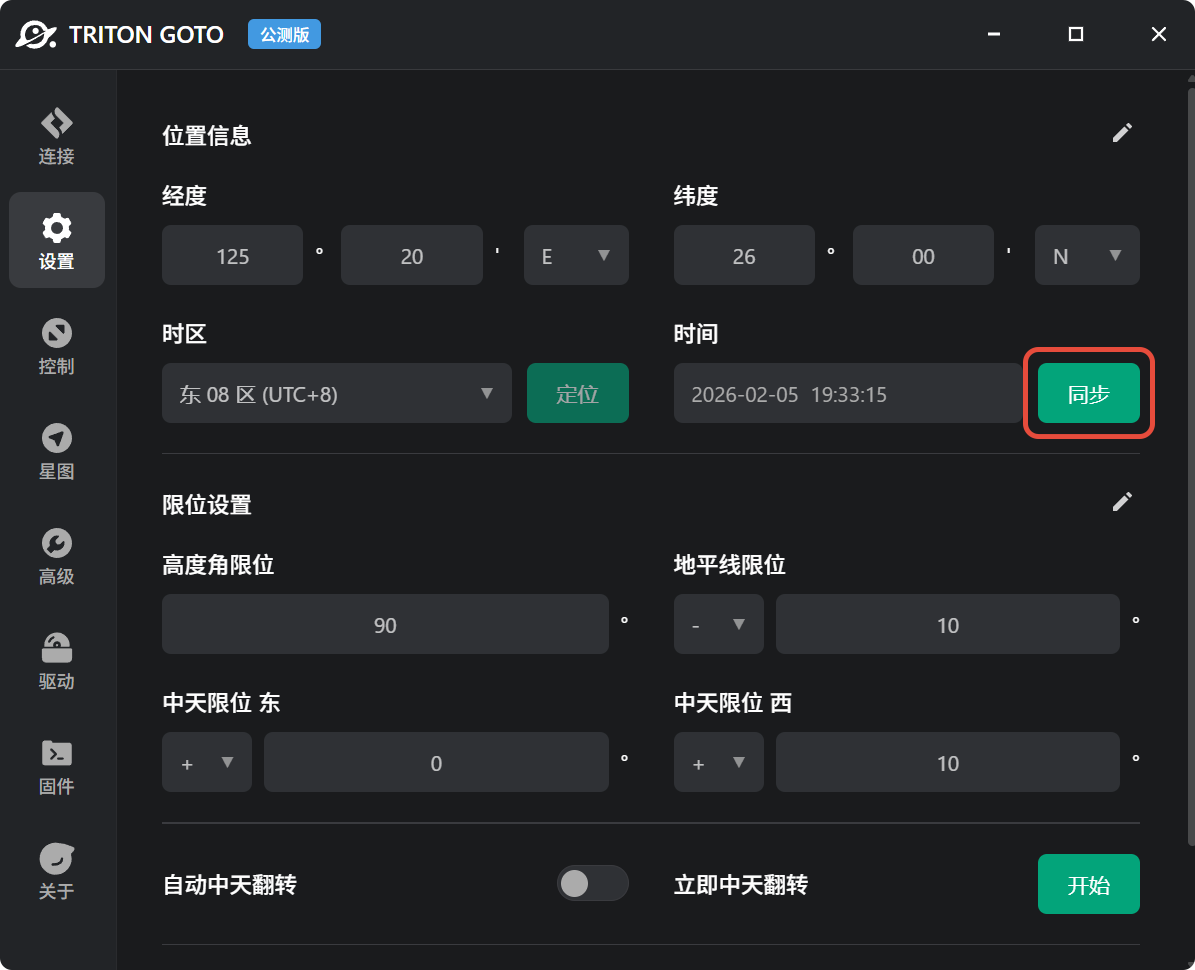Switch to the 控制 control panel

click(56, 345)
